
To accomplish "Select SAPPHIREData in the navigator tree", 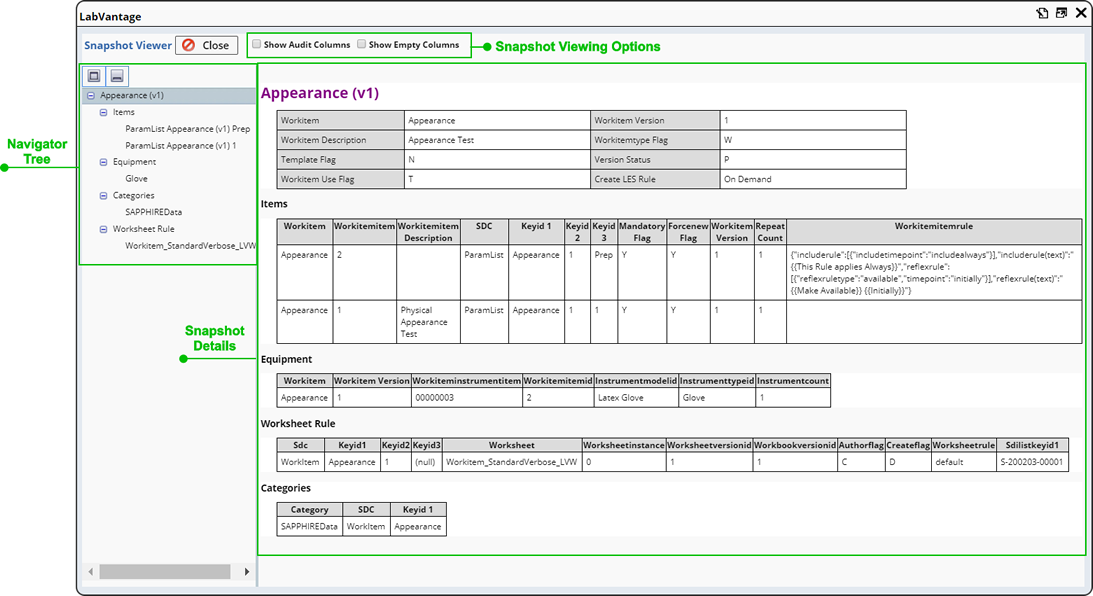I will (x=153, y=212).
